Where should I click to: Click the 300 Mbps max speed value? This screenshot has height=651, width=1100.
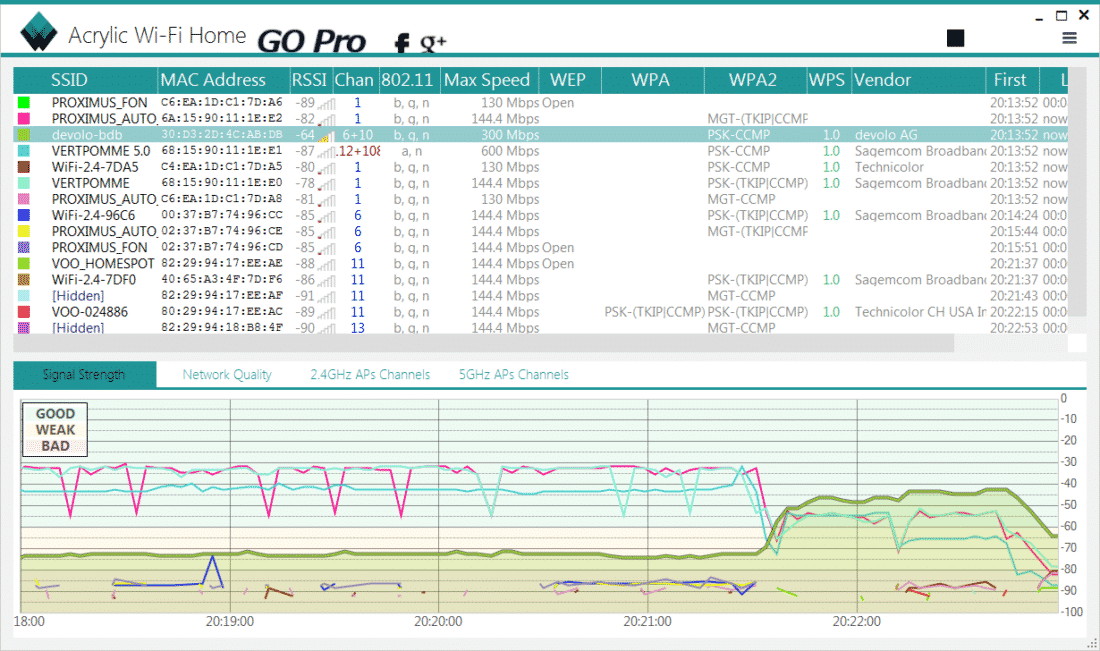(510, 135)
